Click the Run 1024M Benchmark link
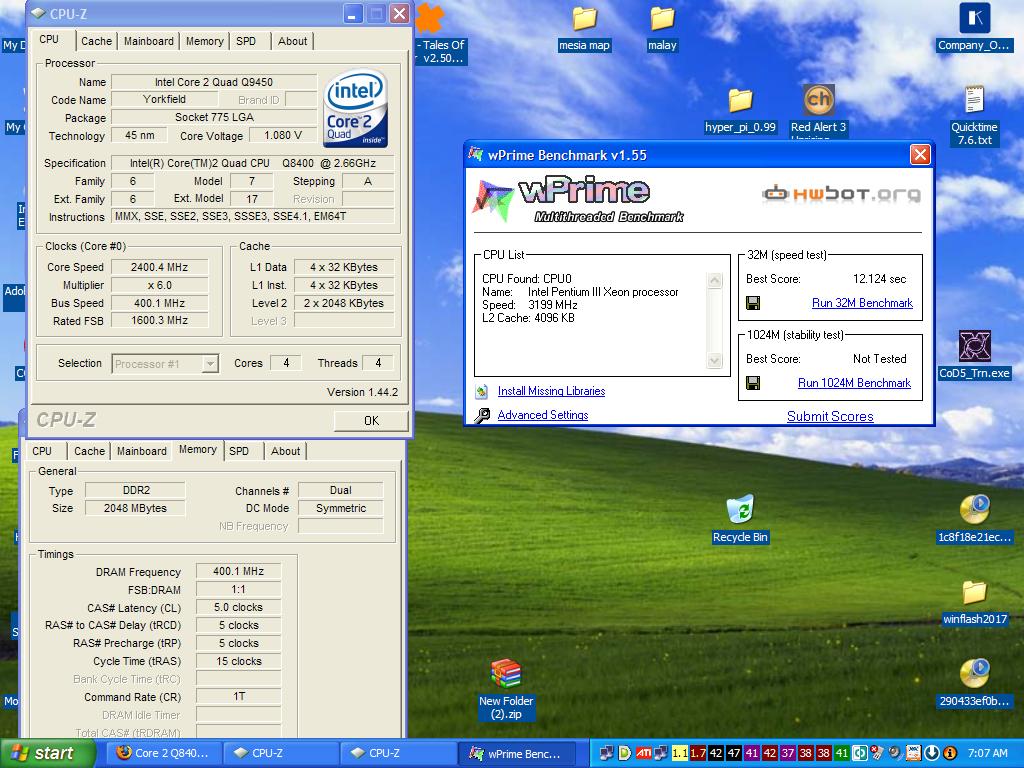 tap(854, 383)
